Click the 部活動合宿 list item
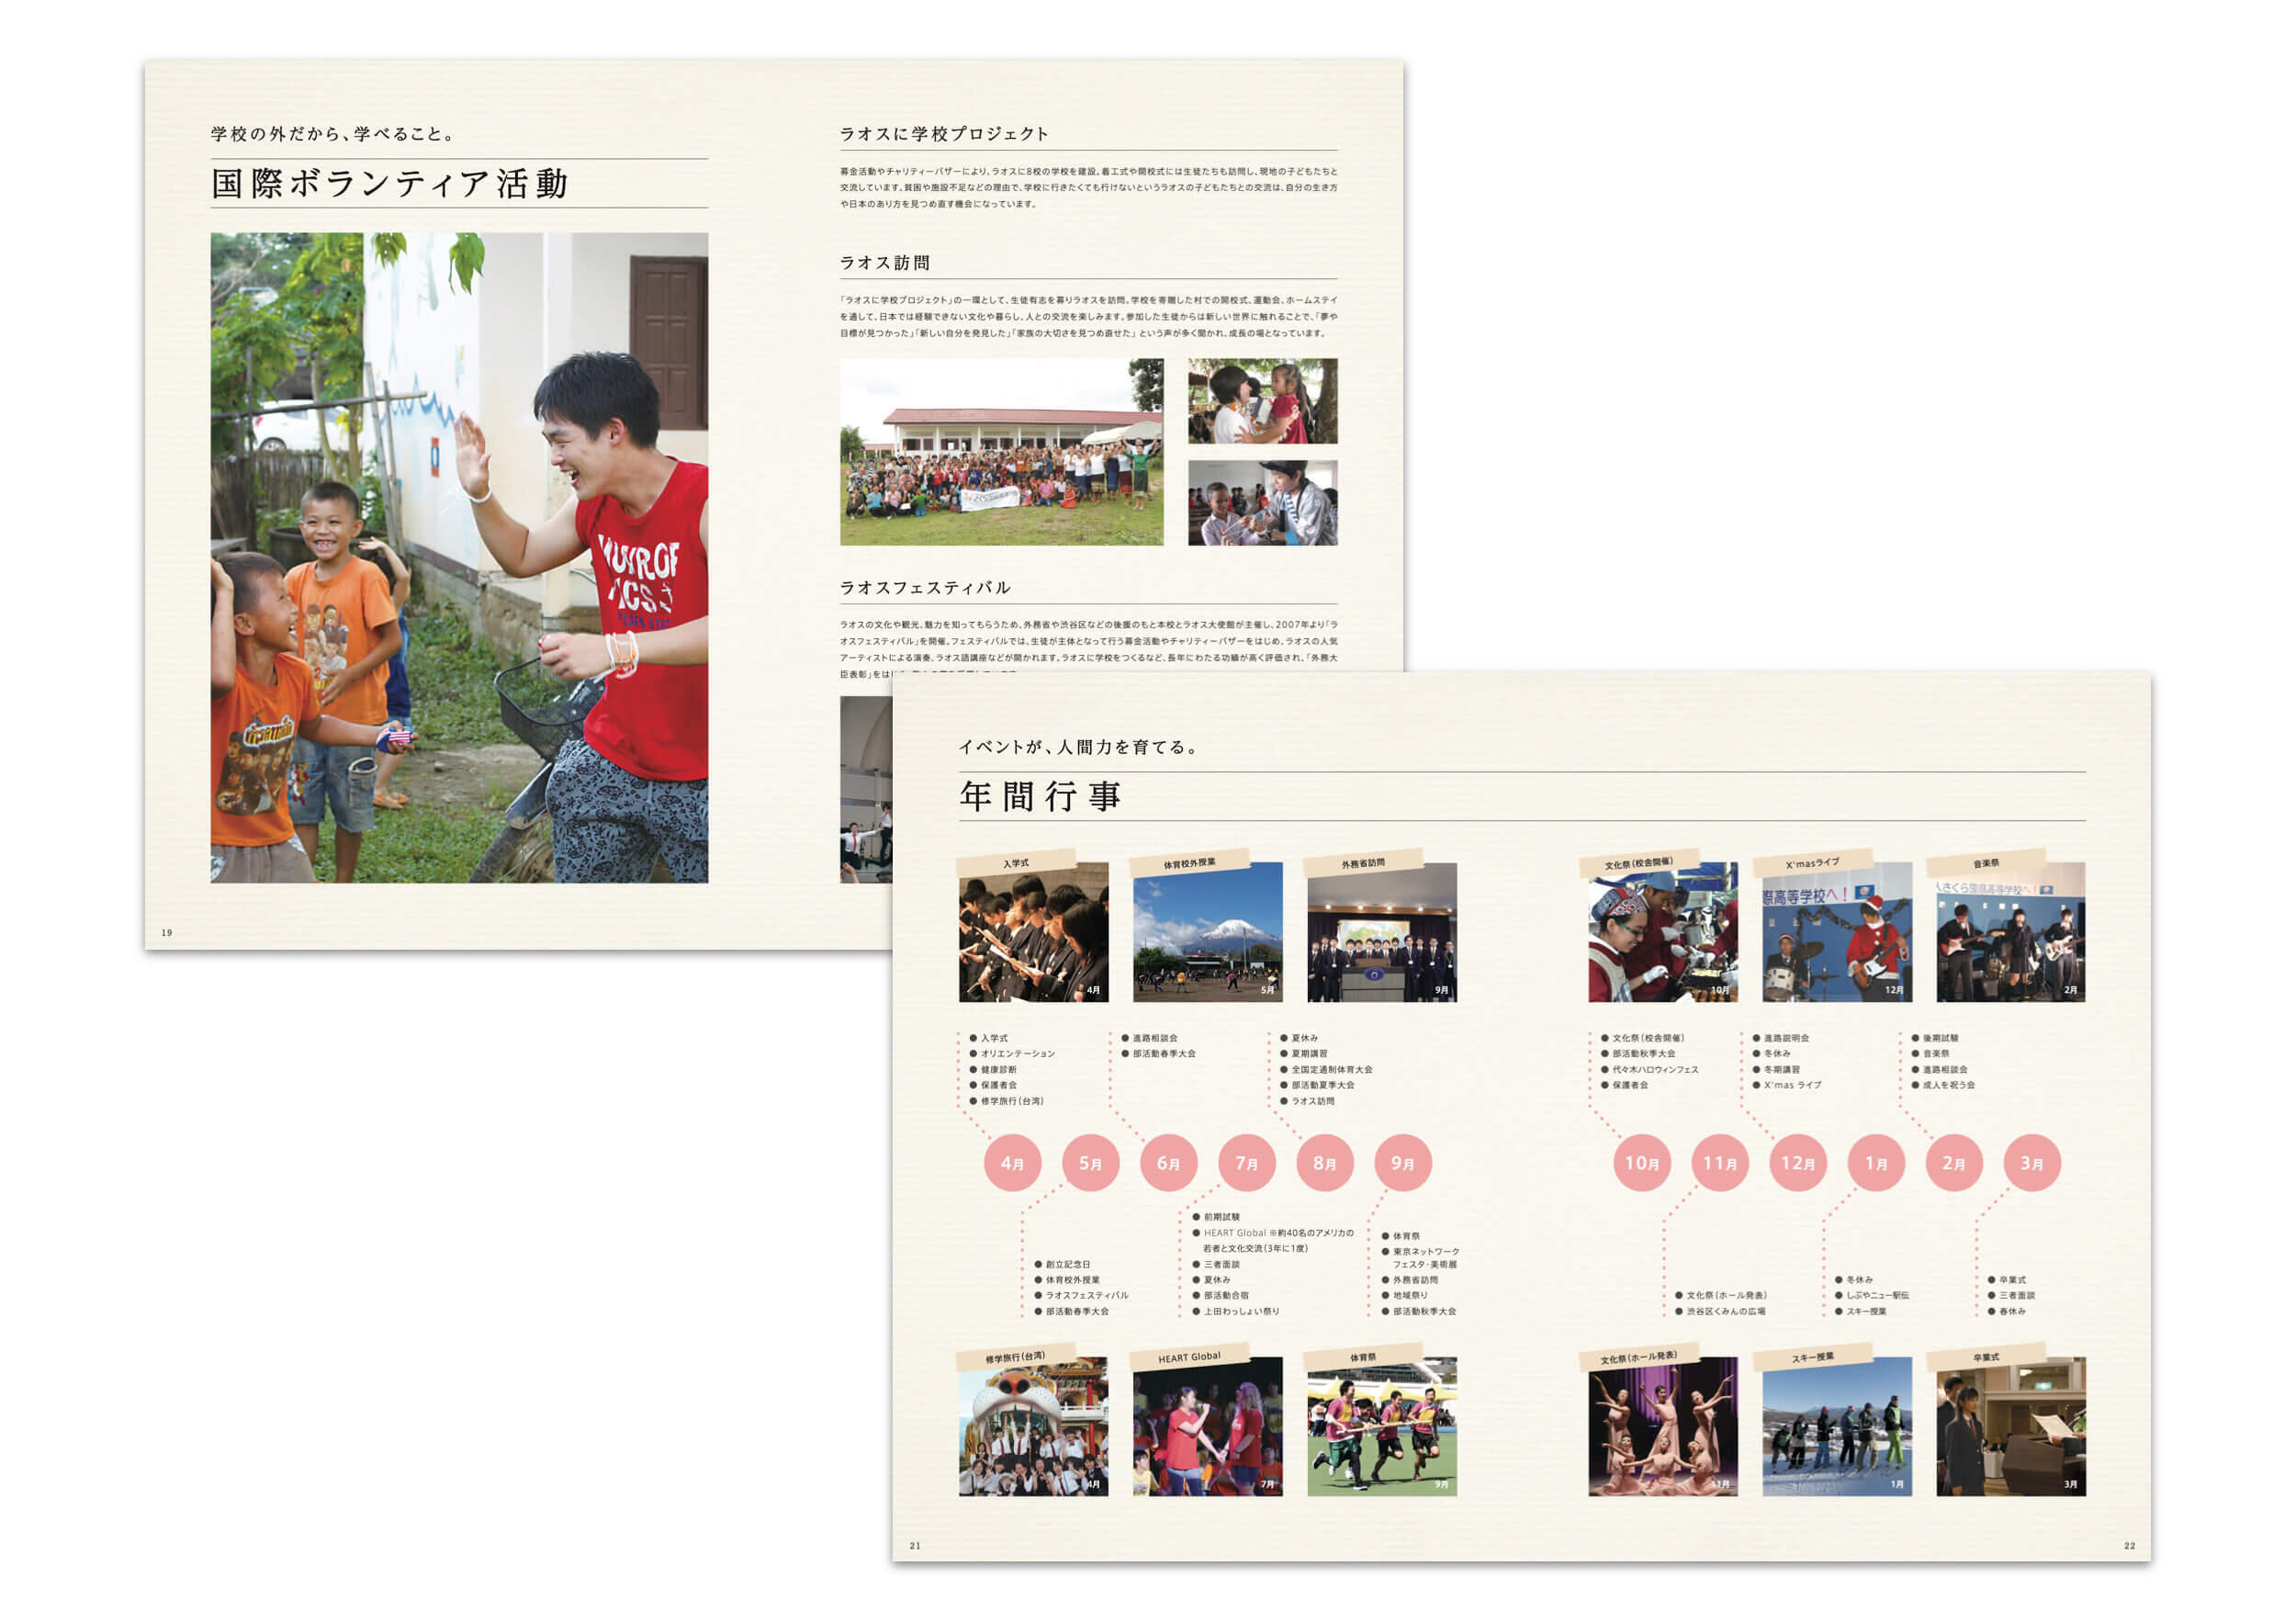 pos(1221,1295)
